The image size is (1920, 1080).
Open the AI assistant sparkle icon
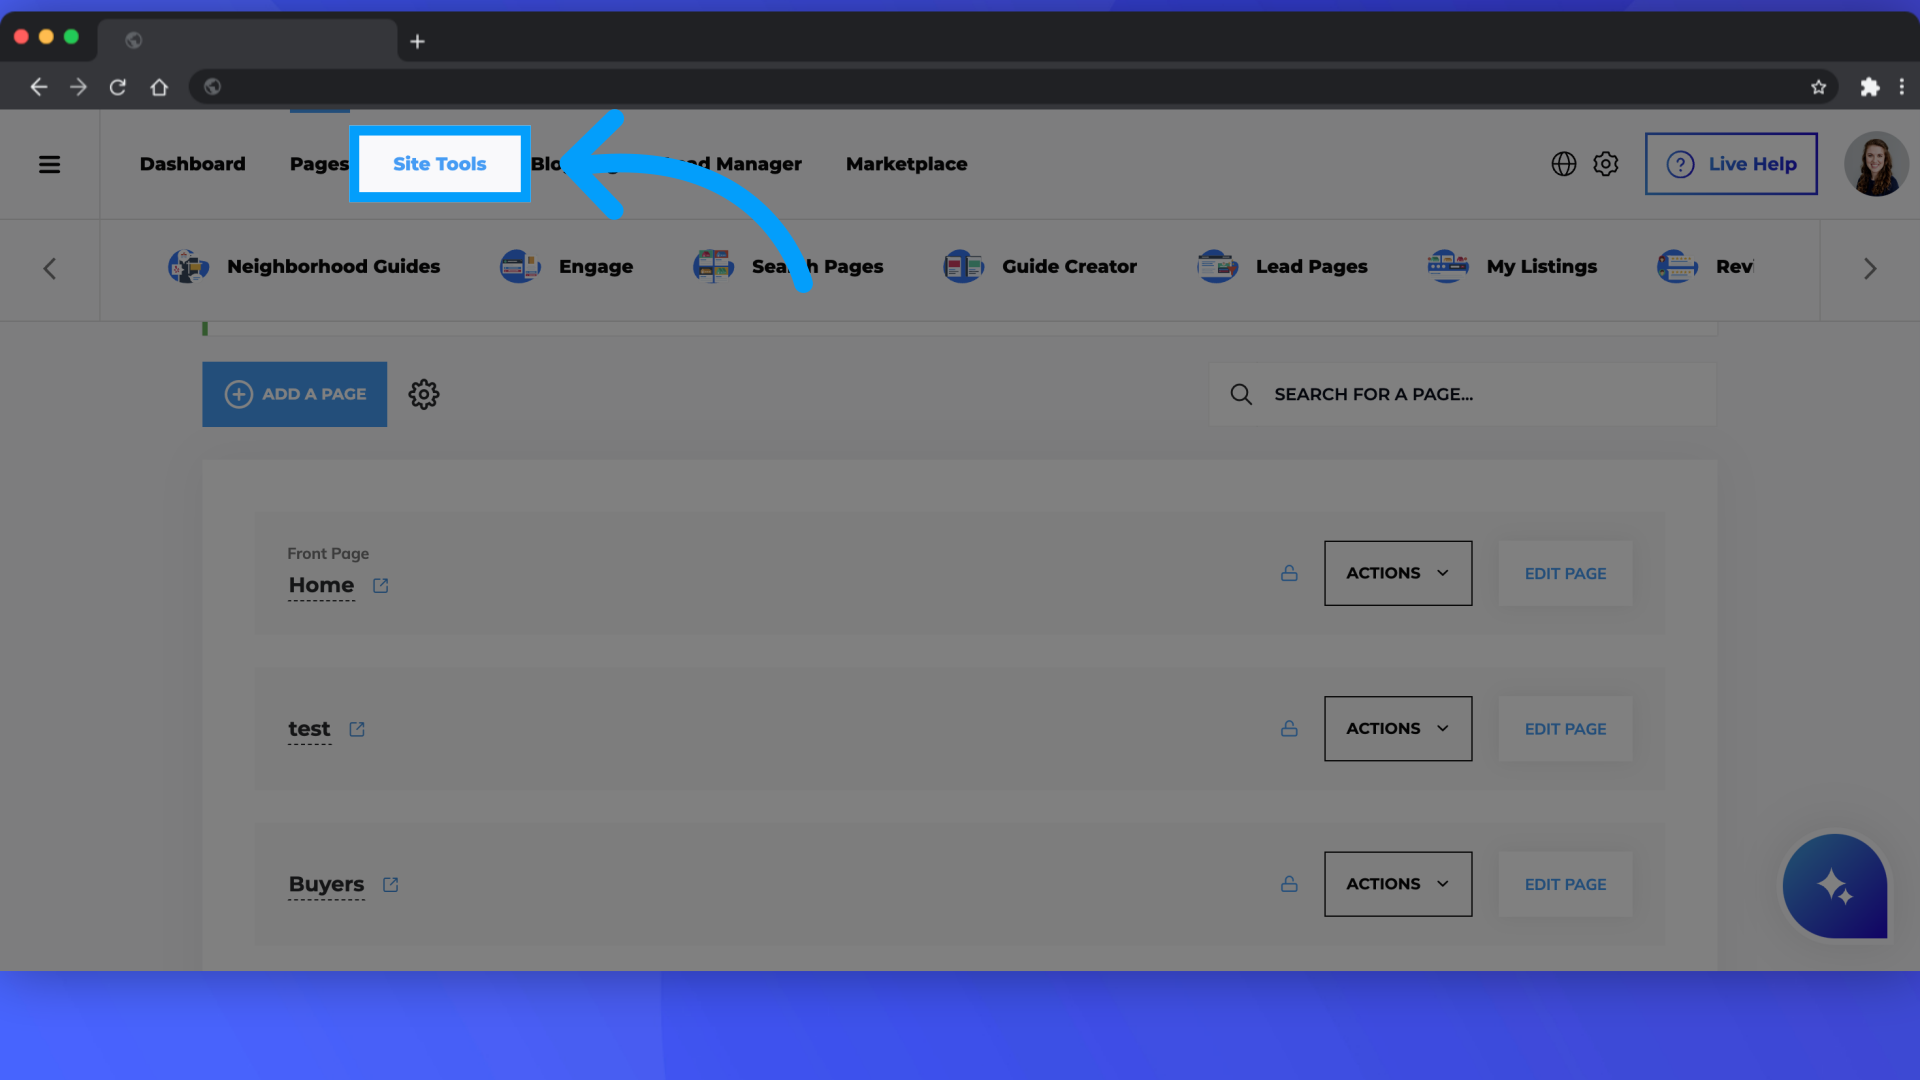click(1834, 886)
